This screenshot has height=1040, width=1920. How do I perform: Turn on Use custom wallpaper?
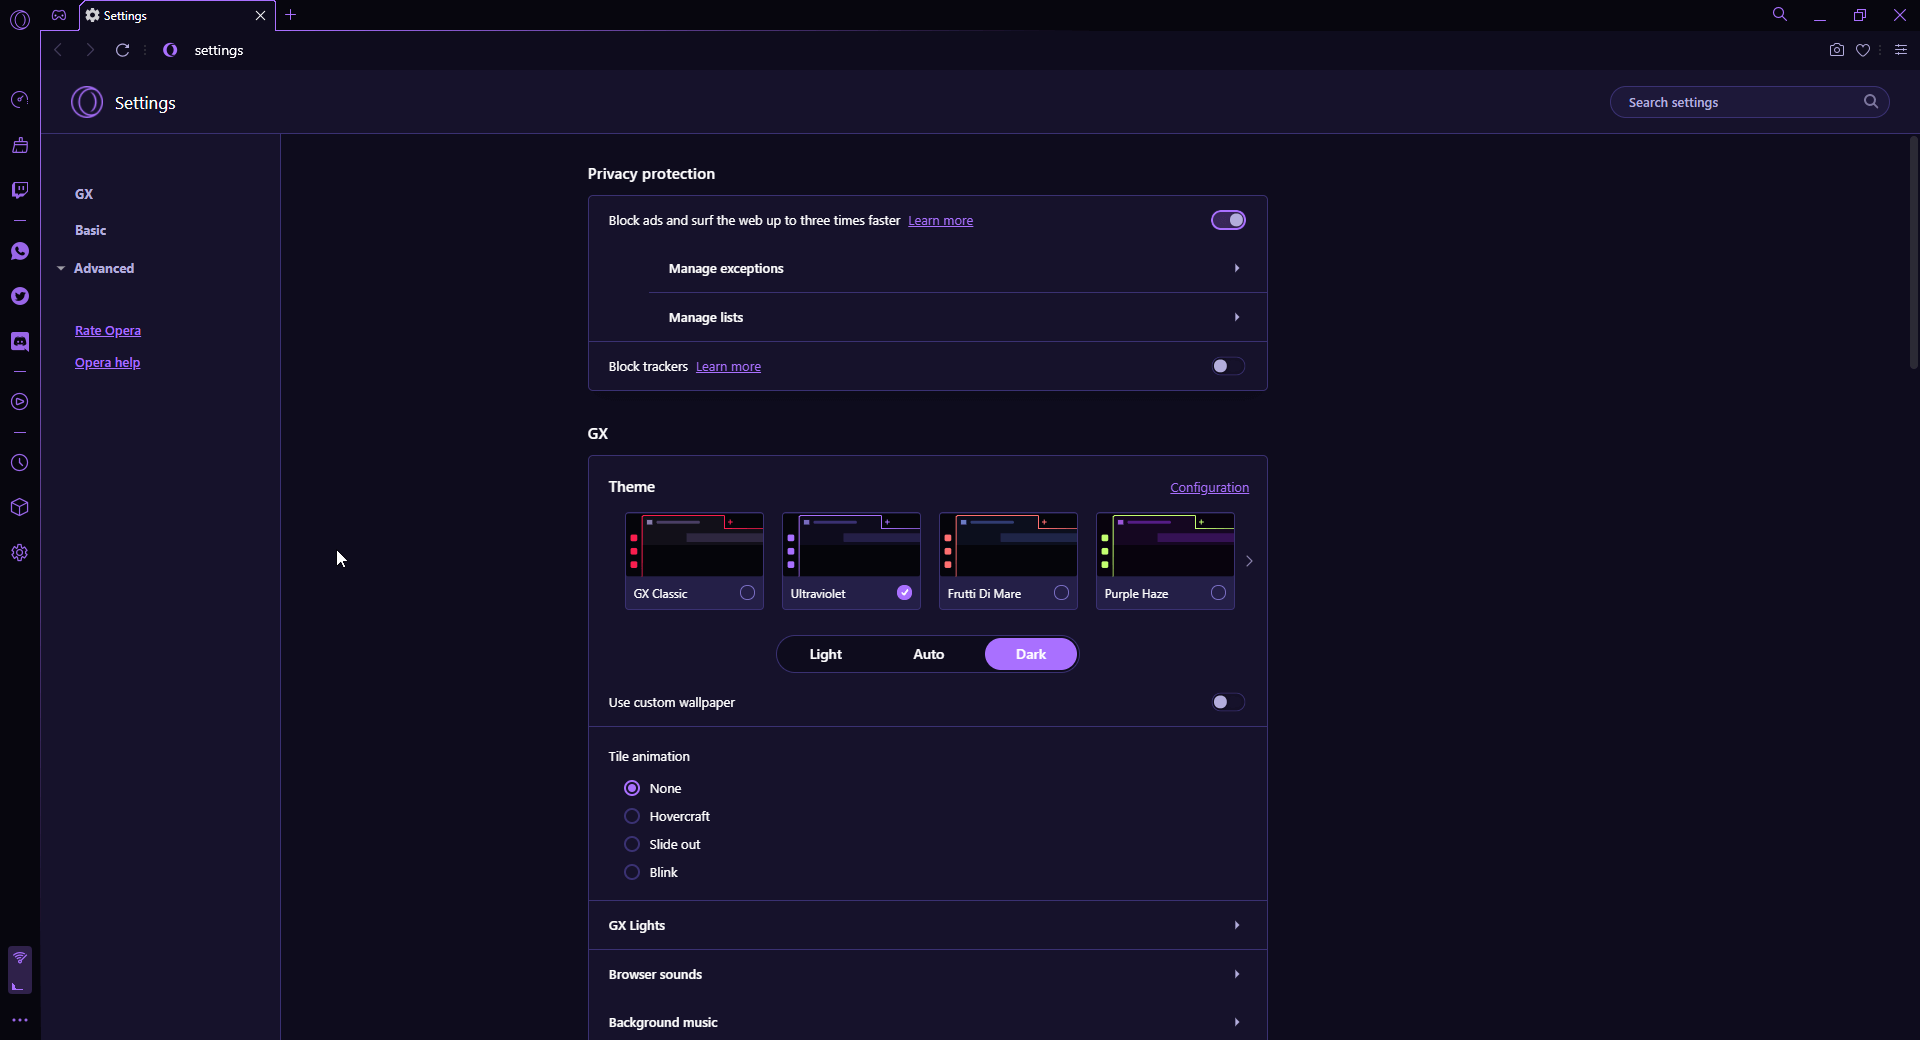[1228, 702]
